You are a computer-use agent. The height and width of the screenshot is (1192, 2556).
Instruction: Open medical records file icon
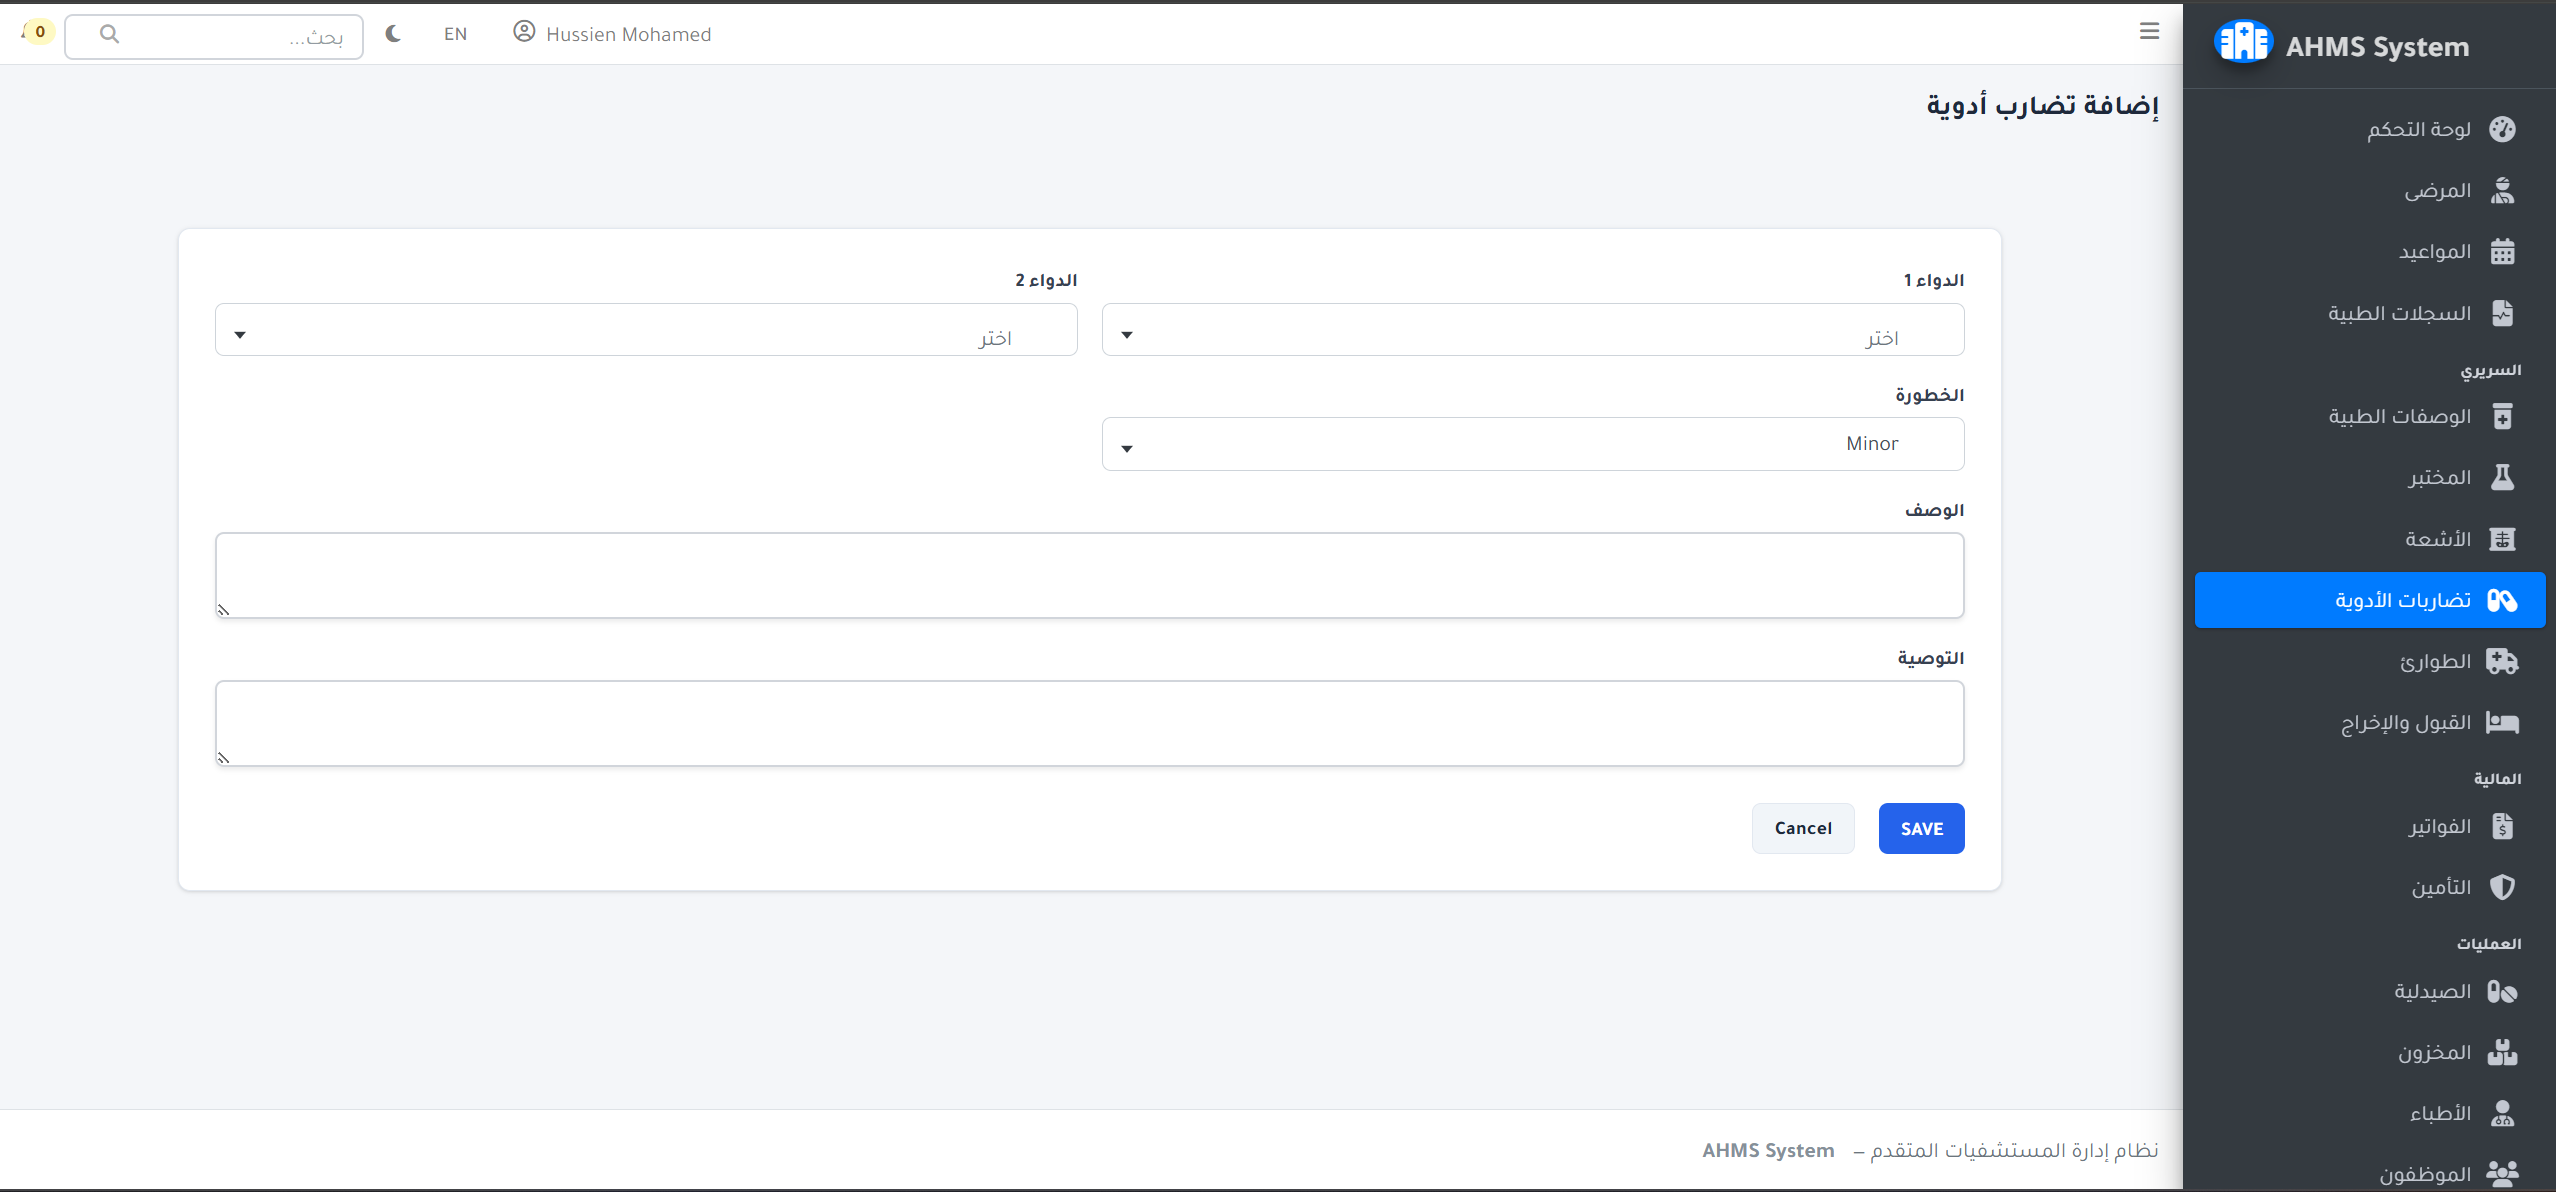coord(2501,313)
